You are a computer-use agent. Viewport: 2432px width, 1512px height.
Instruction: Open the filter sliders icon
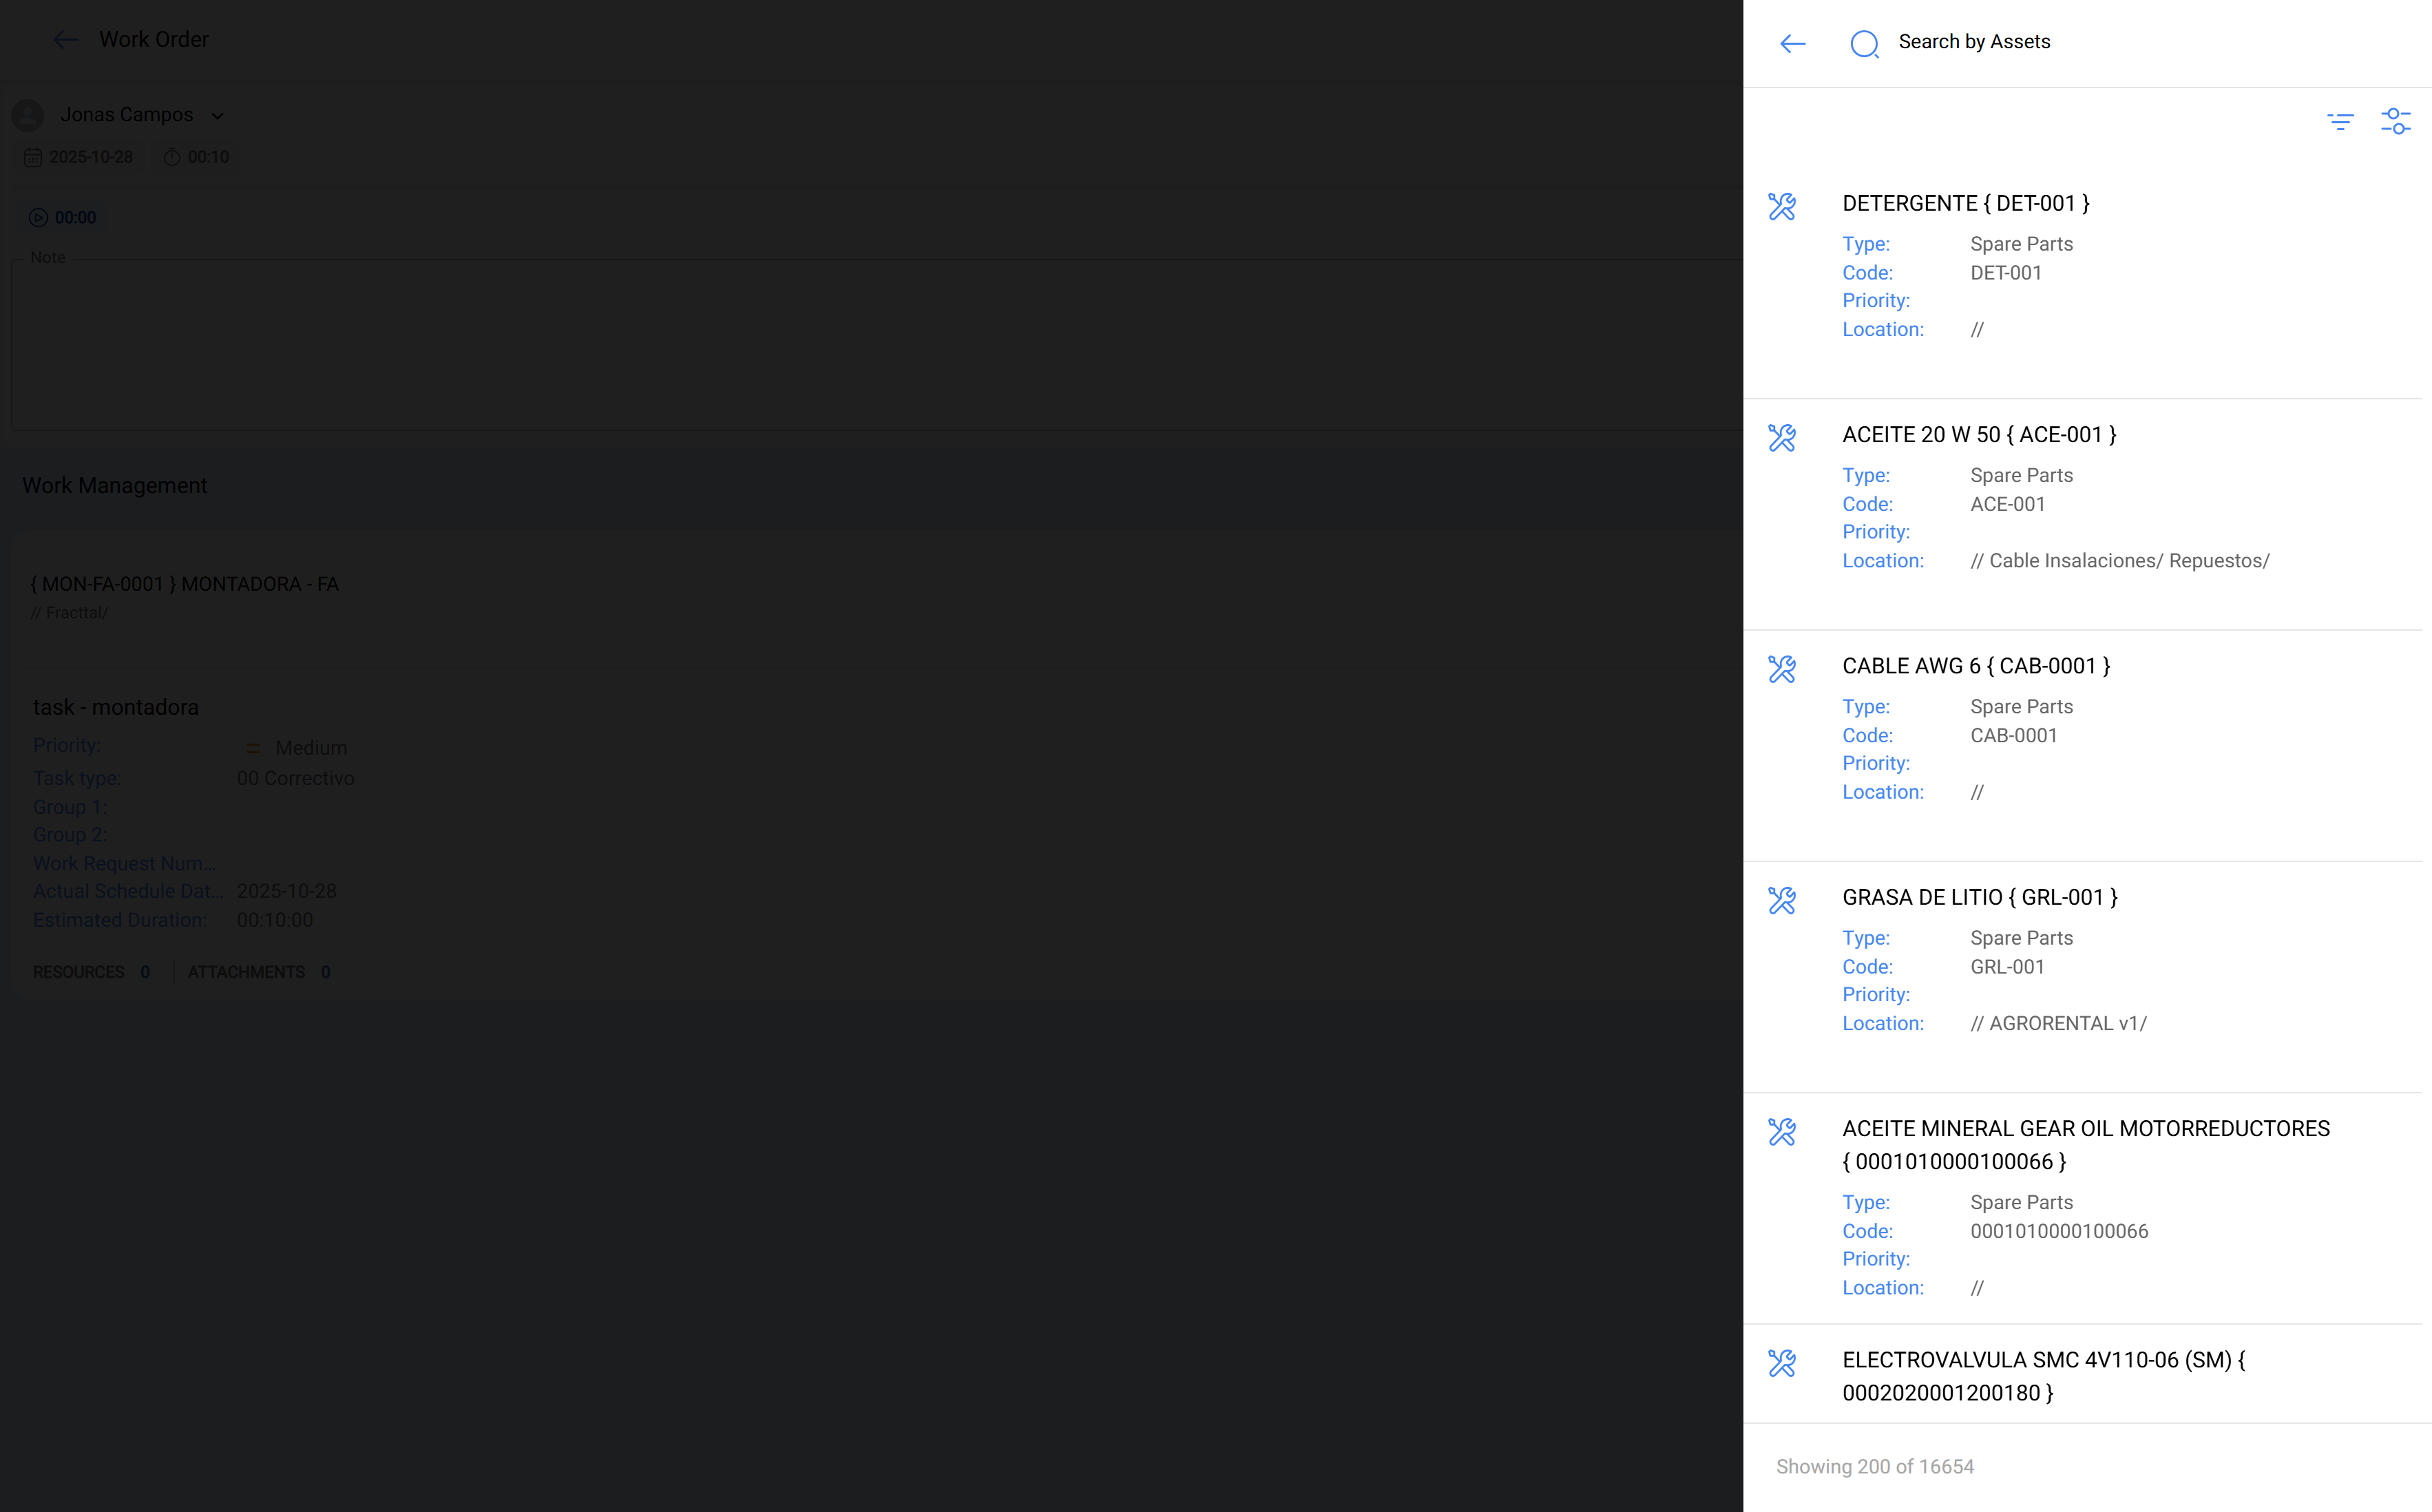click(x=2395, y=122)
